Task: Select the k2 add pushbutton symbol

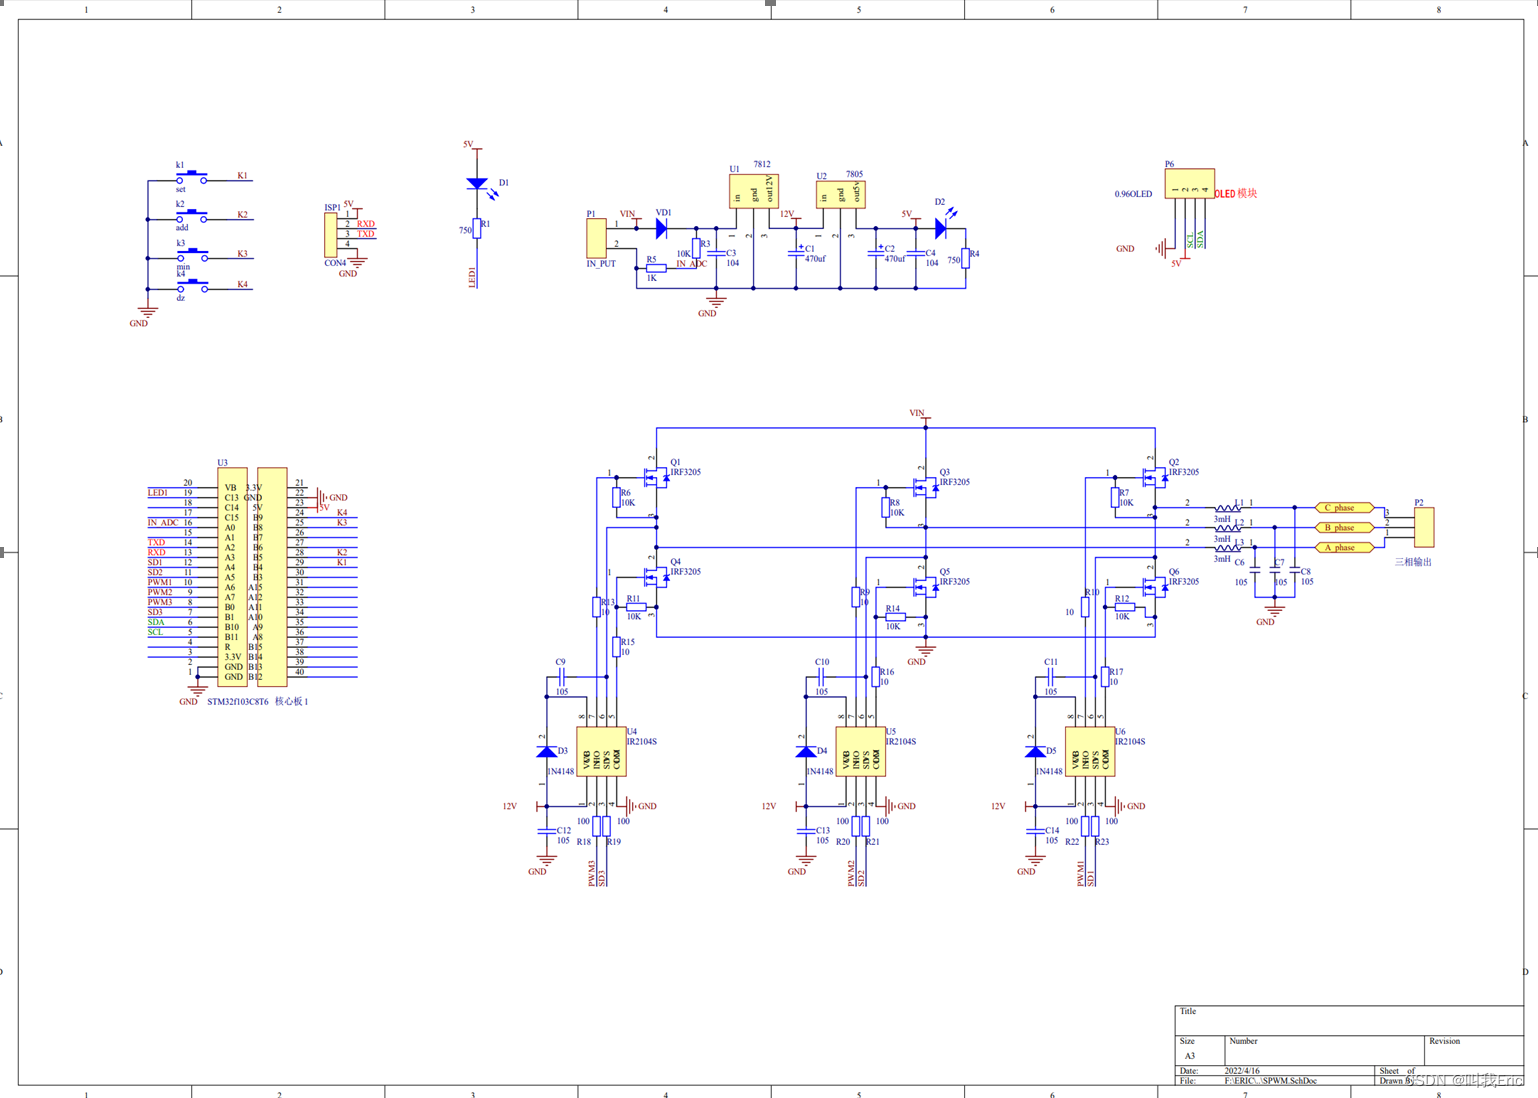Action: pyautogui.click(x=192, y=216)
